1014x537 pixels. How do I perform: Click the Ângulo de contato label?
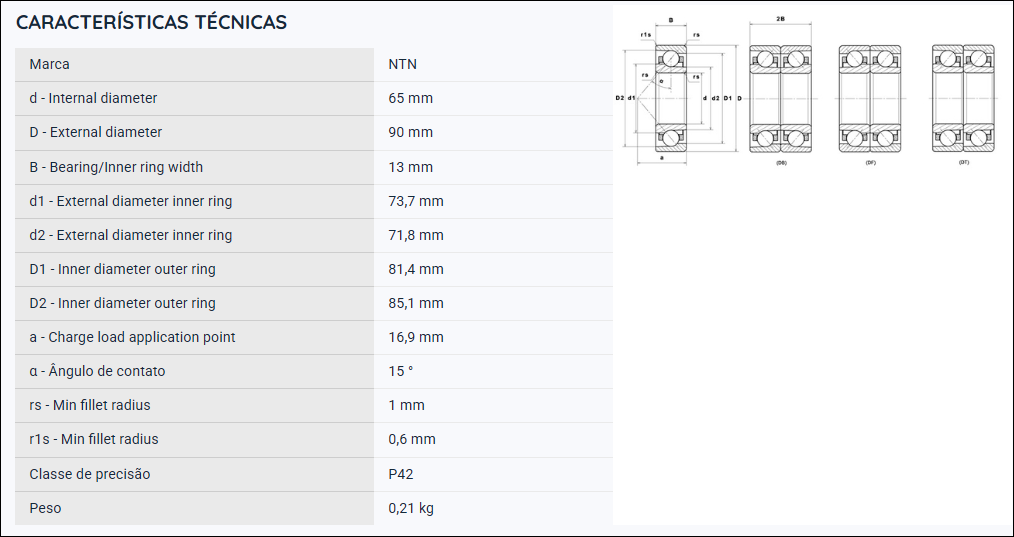[x=97, y=371]
